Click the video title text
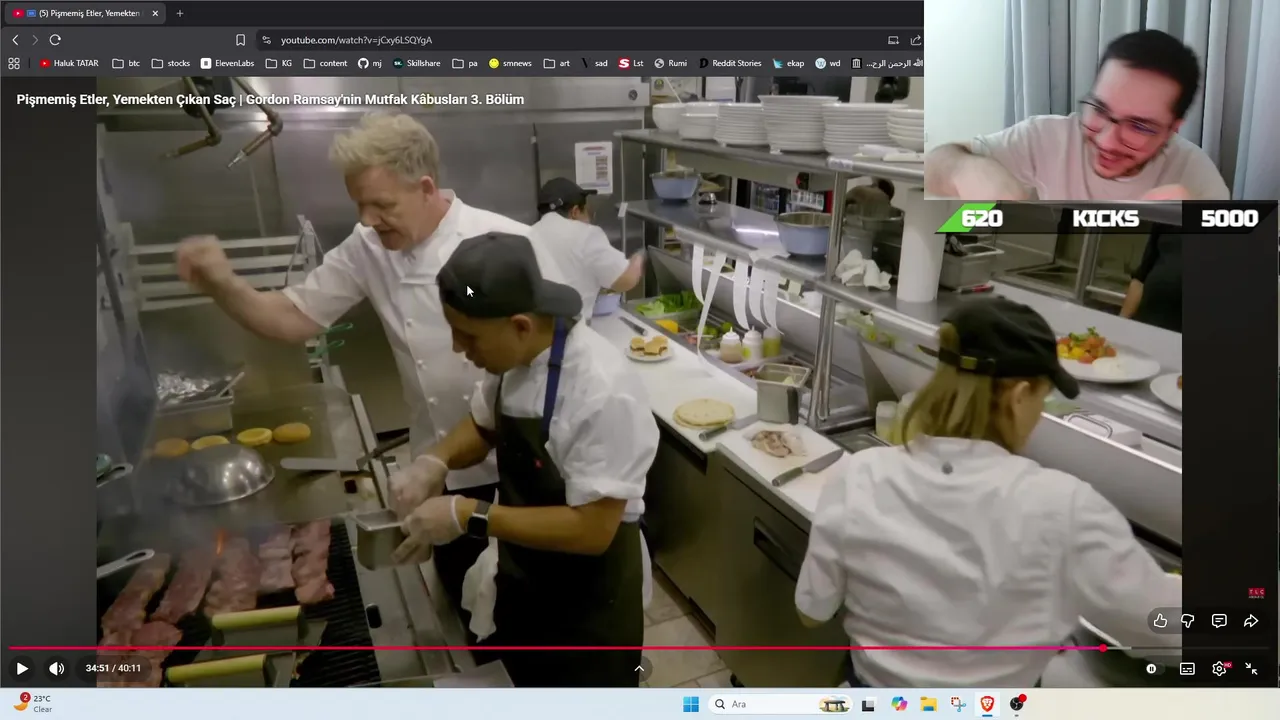 coord(270,99)
